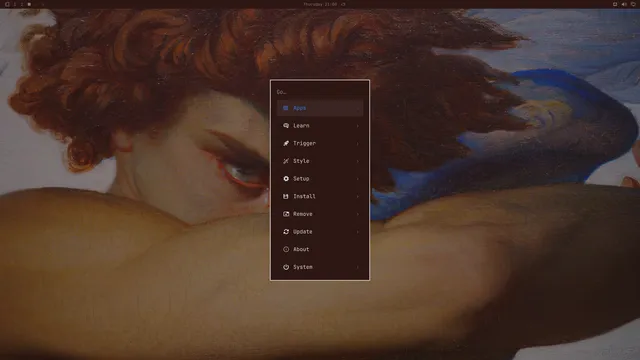The width and height of the screenshot is (640, 360).
Task: Expand the Learn submenu chevron
Action: coord(358,126)
